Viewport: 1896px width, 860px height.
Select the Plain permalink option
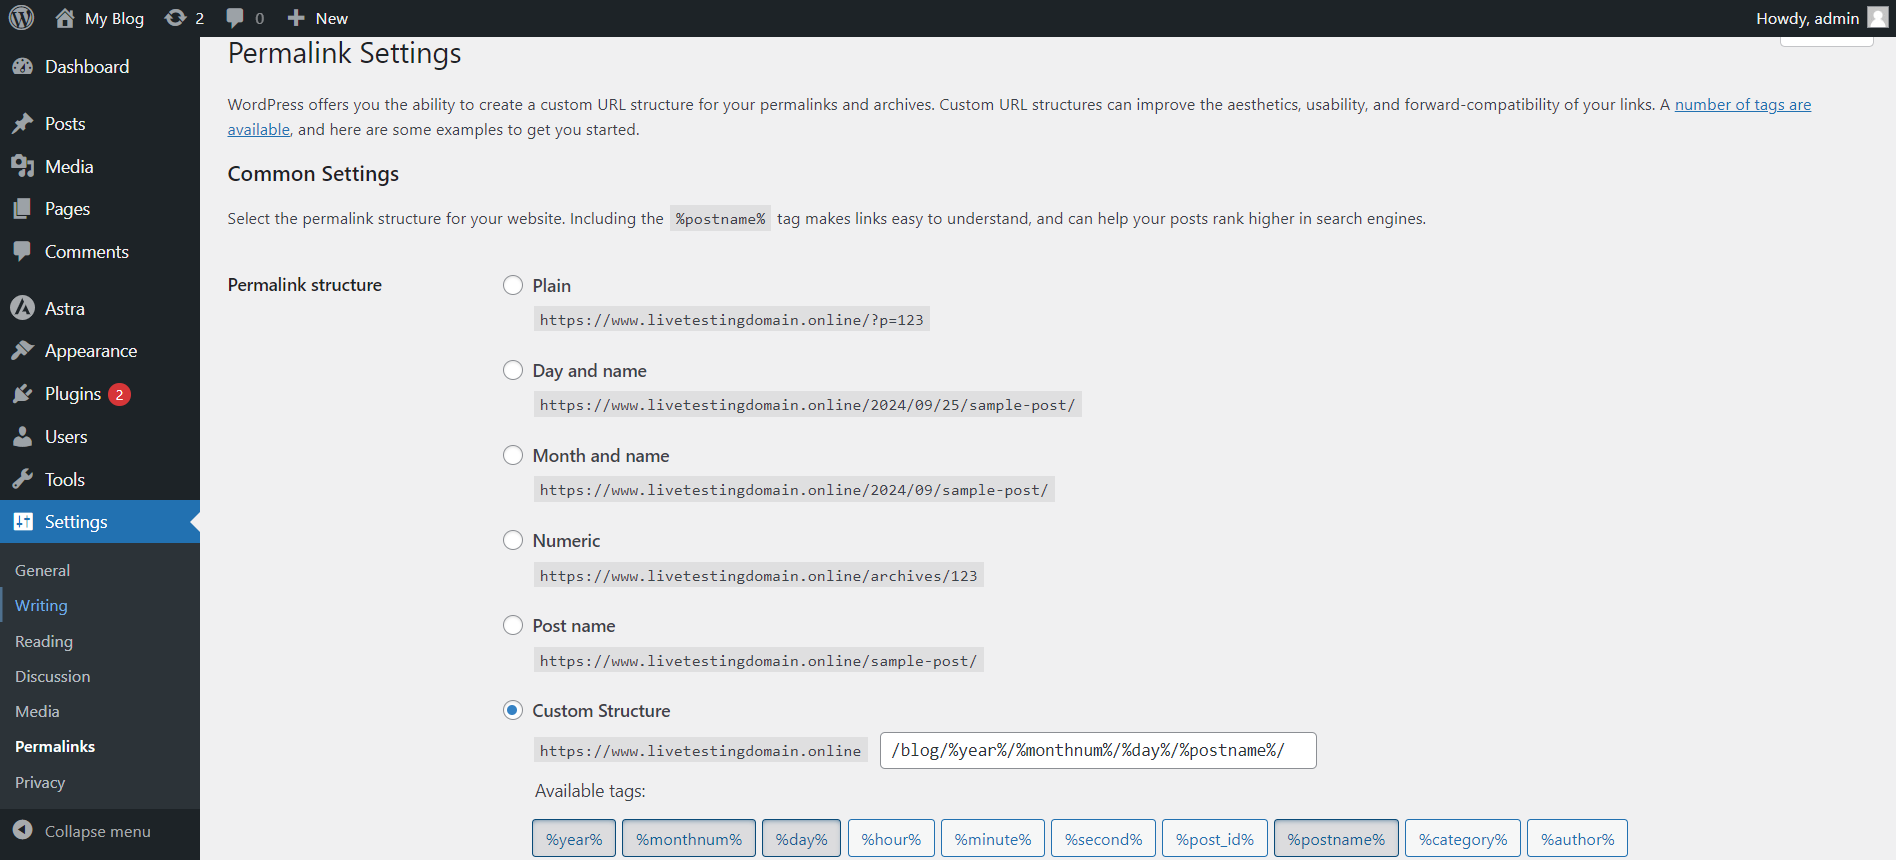click(513, 285)
